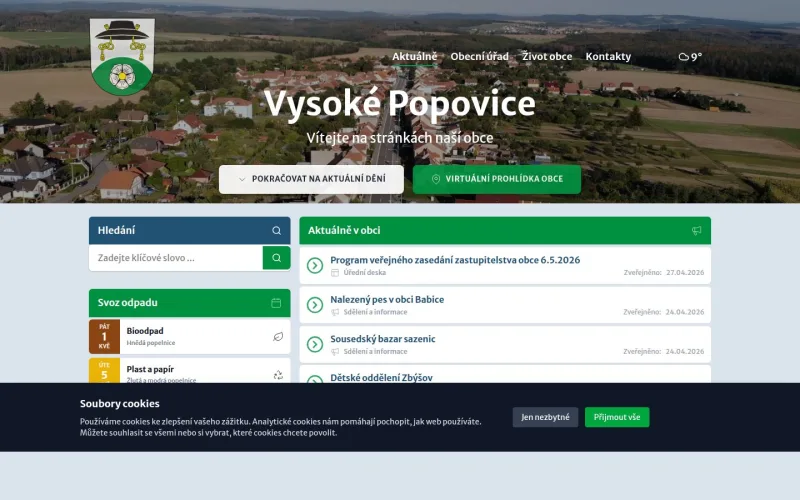
Task: Click megaphone icon in Aktuálně v obci header
Action: 696,231
